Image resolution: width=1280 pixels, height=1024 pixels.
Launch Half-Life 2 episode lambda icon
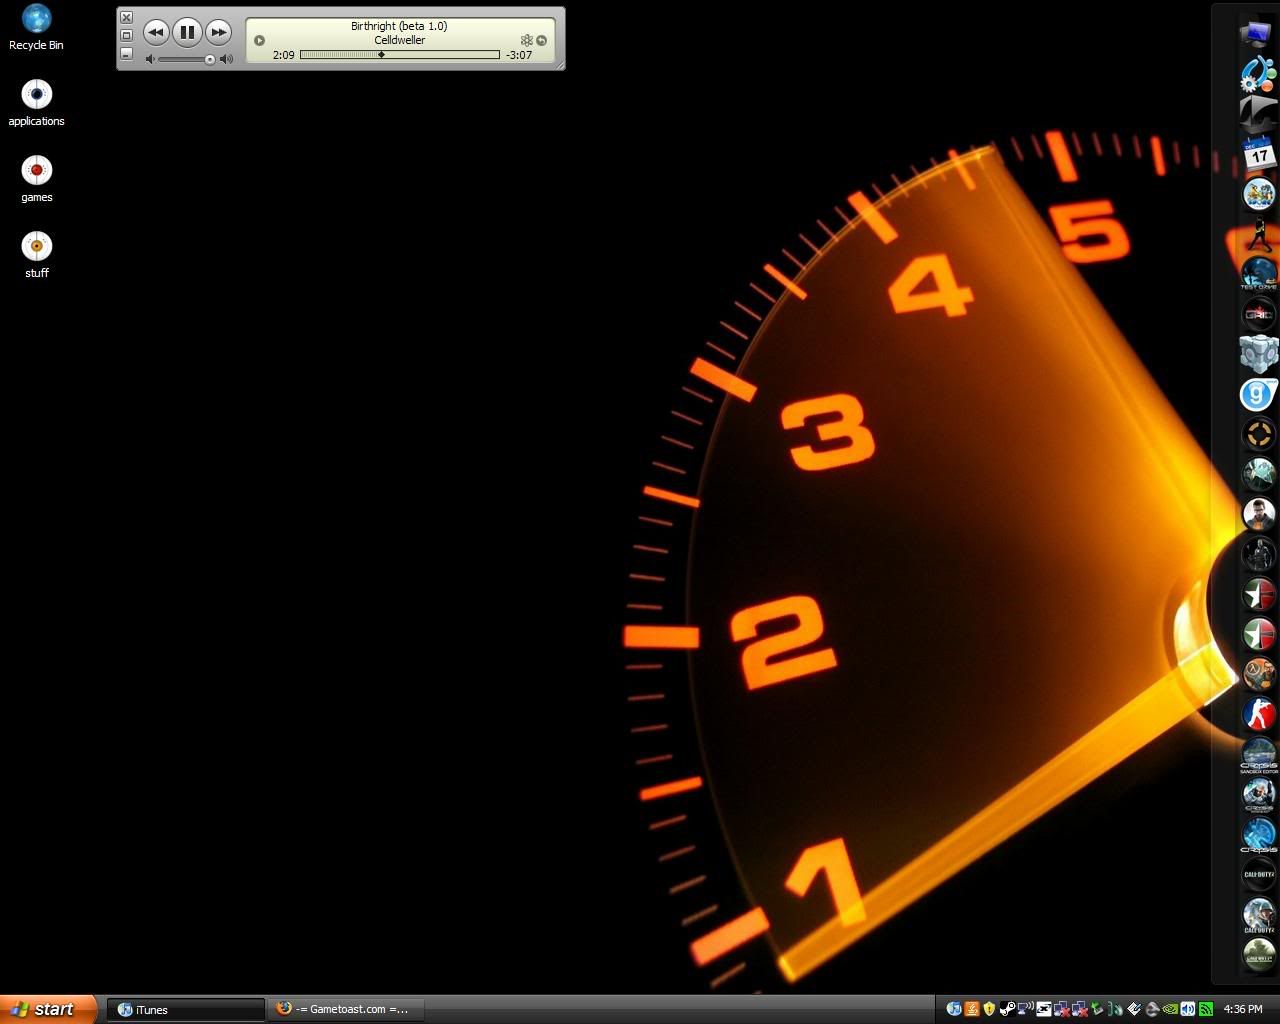point(1258,674)
